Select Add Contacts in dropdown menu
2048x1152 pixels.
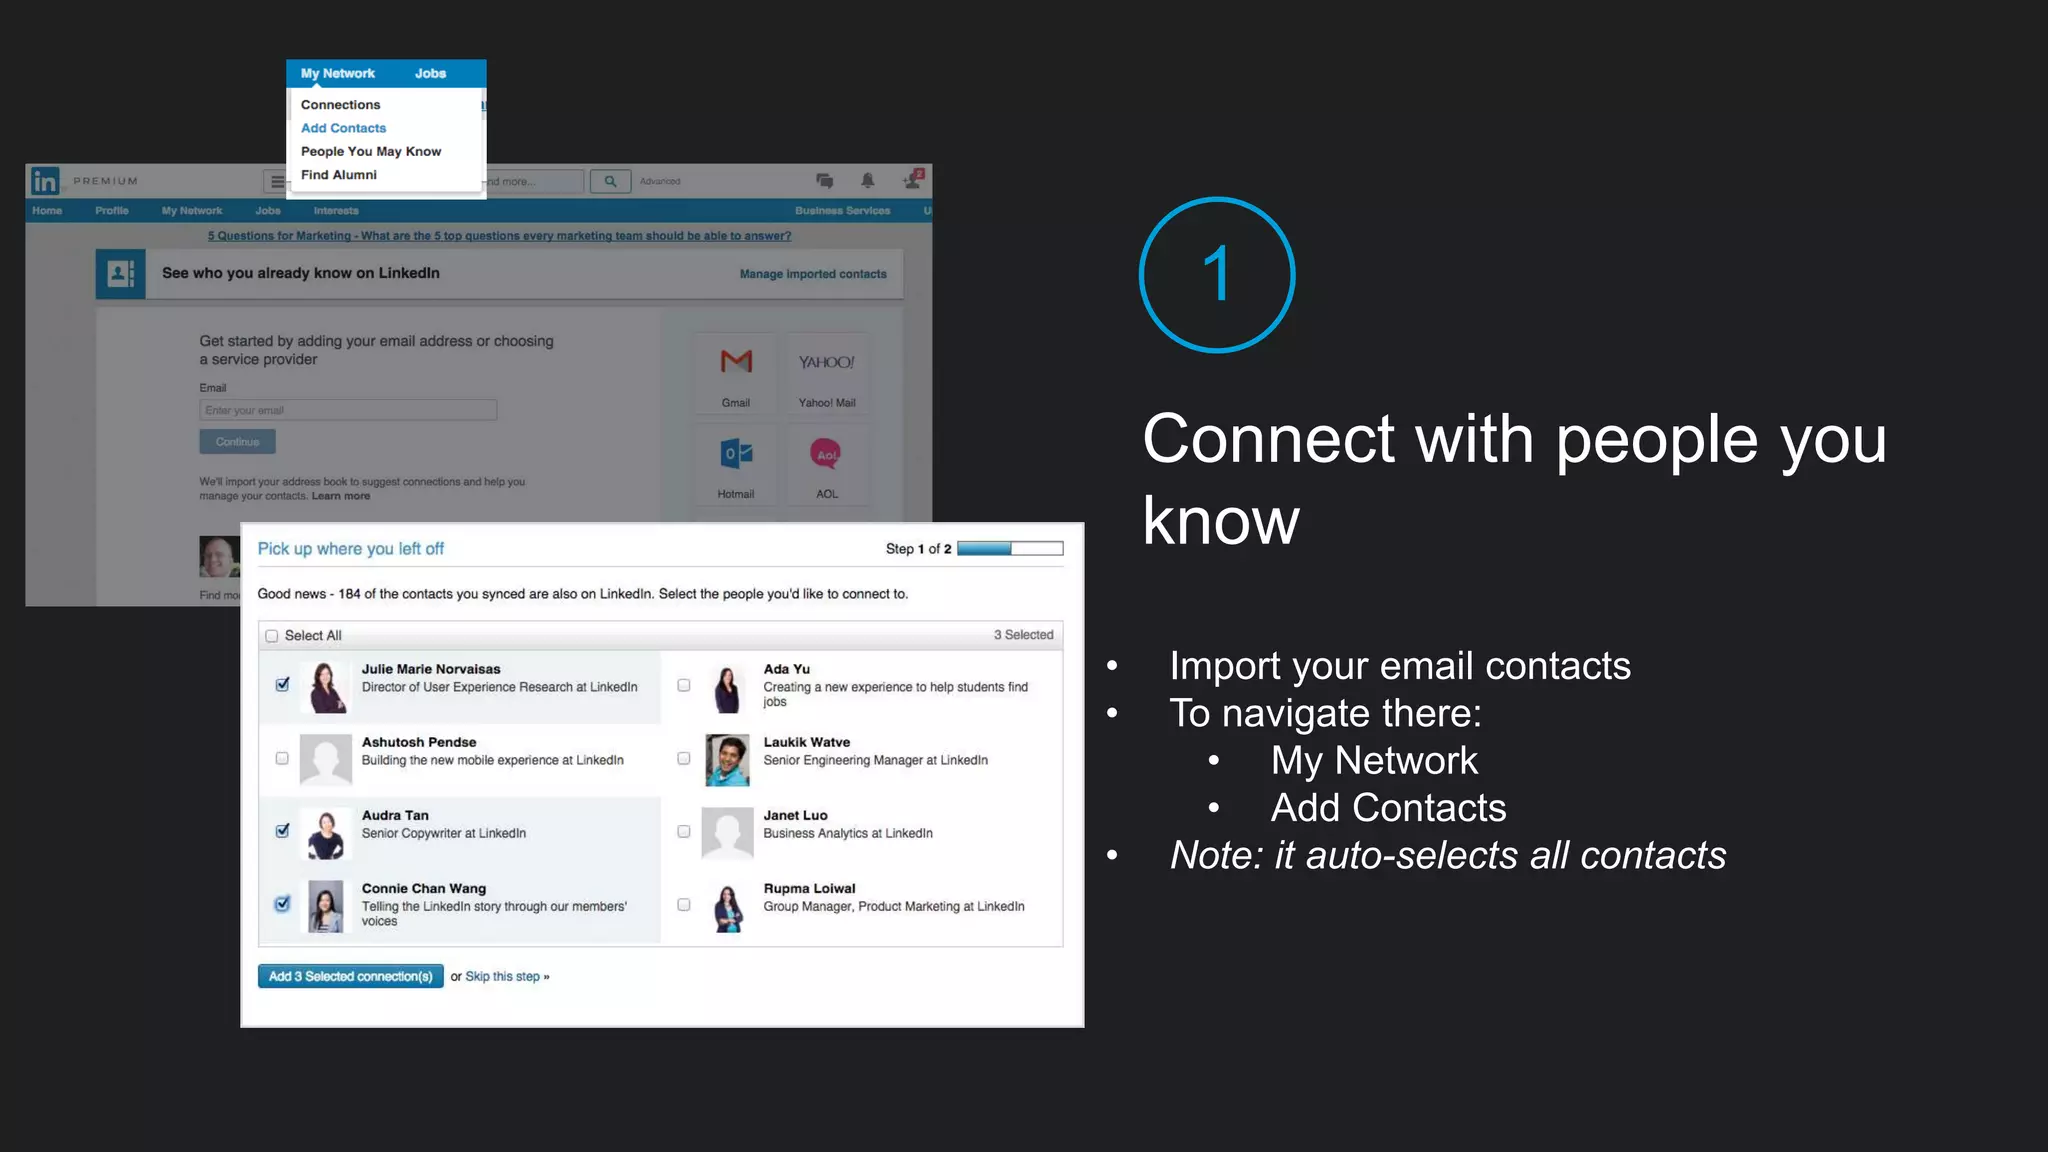coord(343,128)
